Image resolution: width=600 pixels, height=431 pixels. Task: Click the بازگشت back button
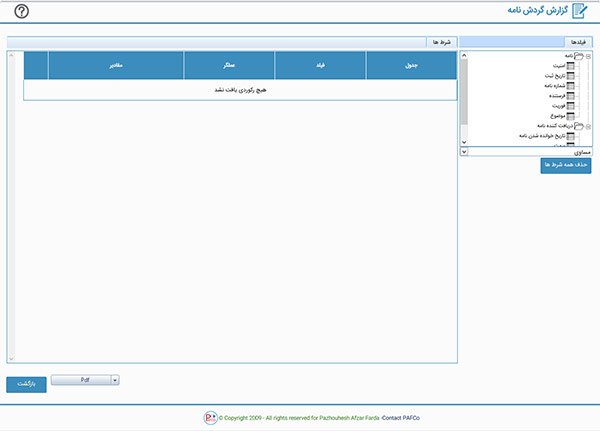(x=26, y=384)
